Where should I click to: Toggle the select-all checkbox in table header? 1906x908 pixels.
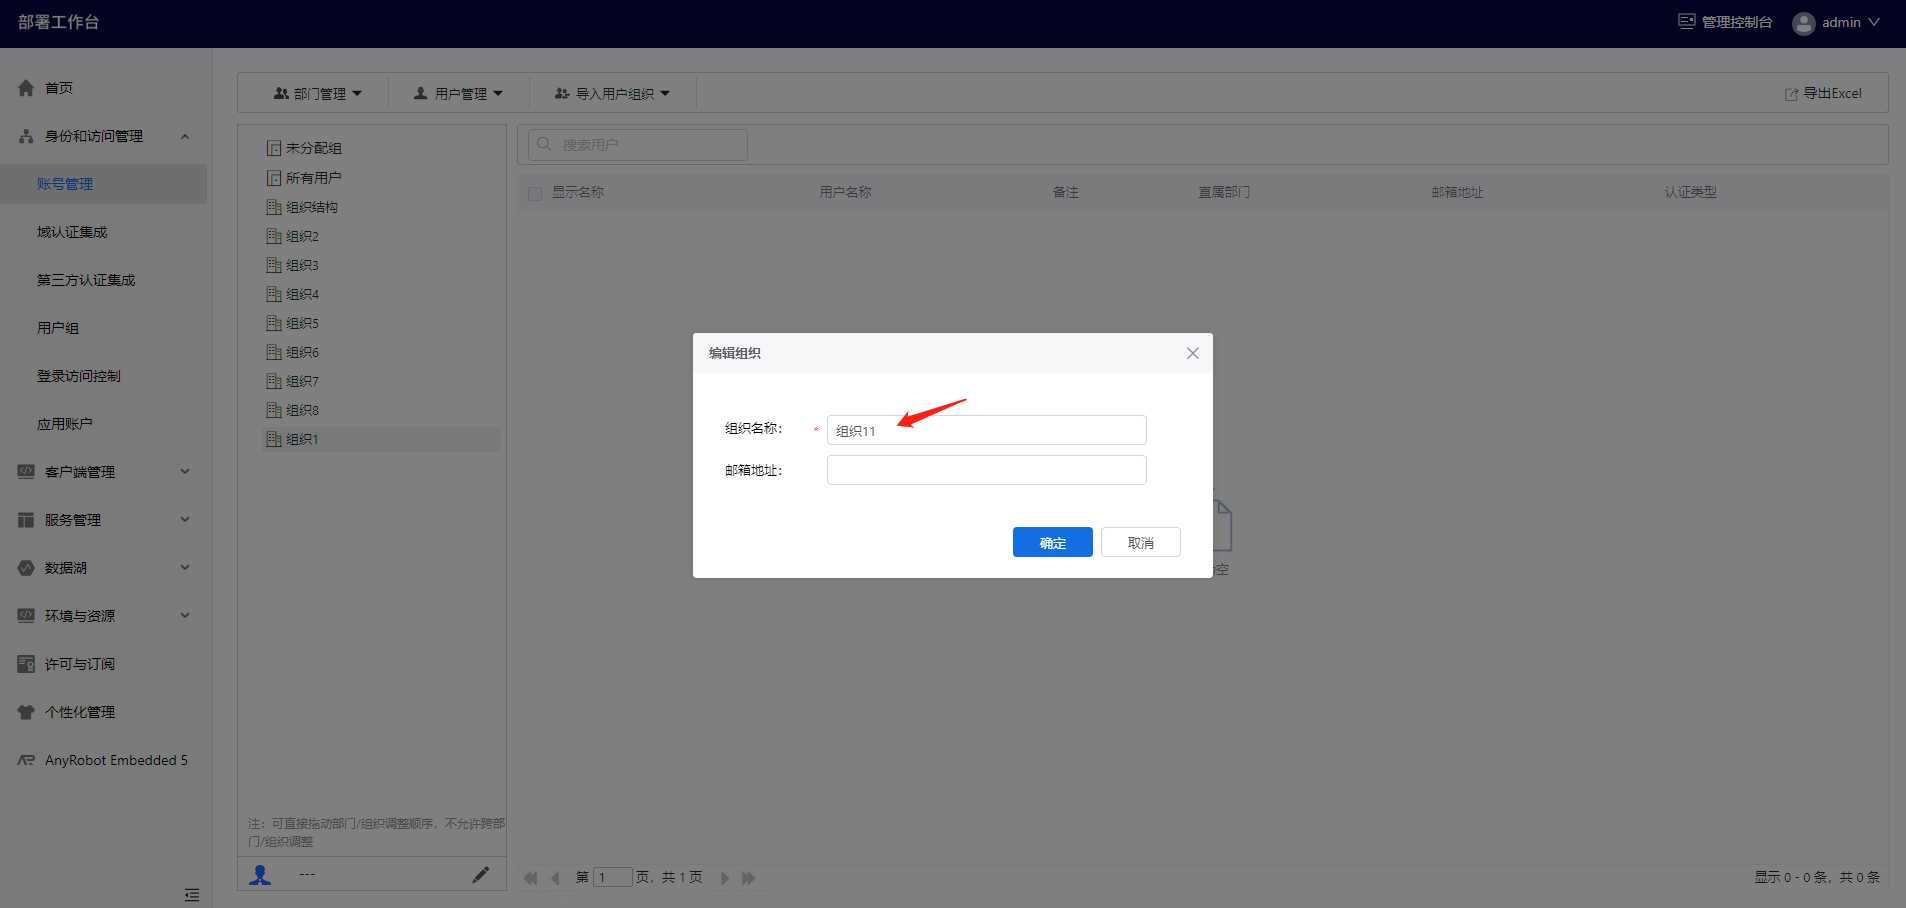pos(535,193)
